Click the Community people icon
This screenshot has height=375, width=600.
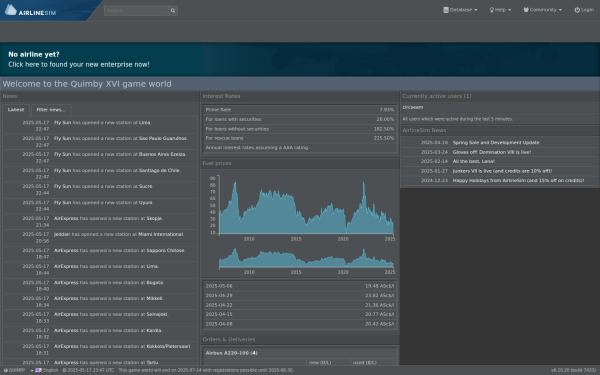526,10
